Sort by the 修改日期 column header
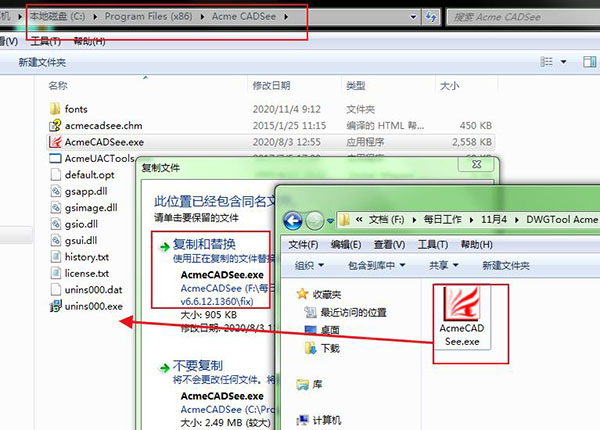 tap(271, 85)
